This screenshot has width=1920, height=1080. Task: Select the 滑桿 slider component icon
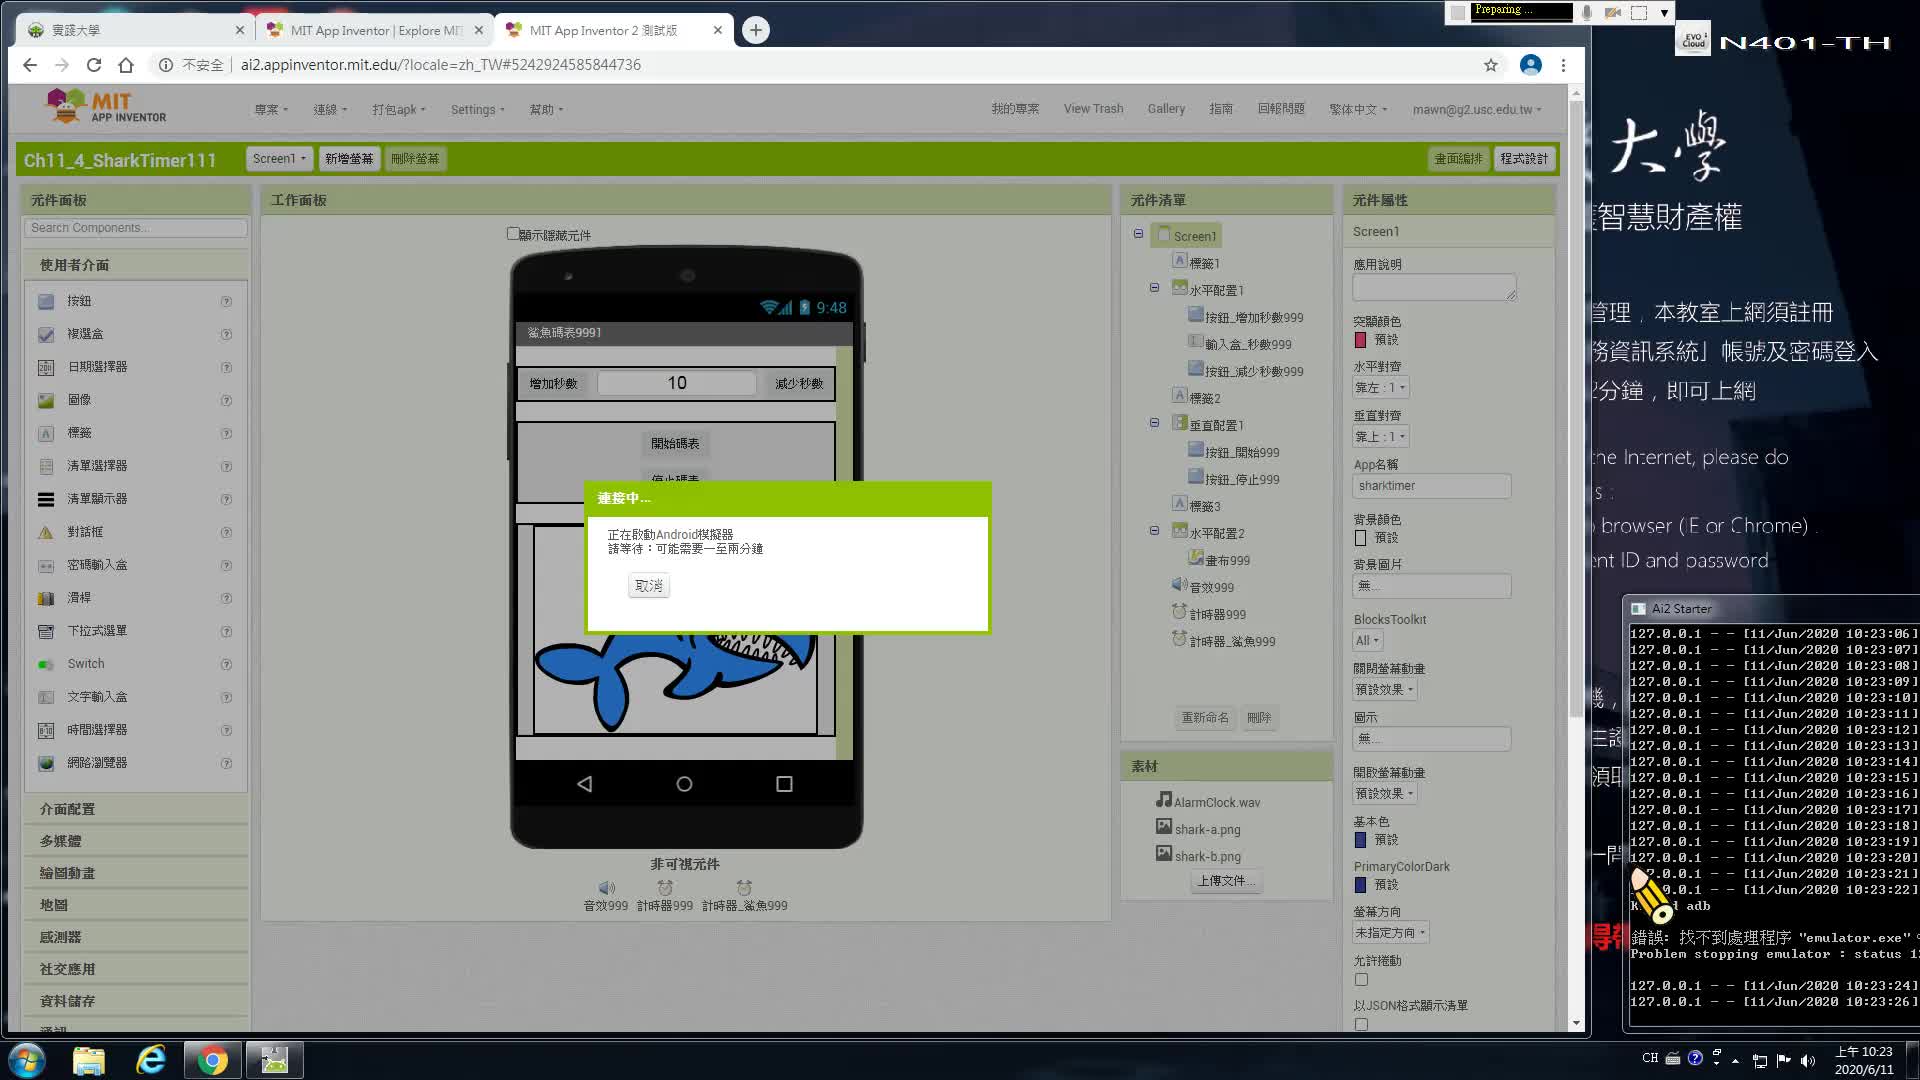[x=46, y=598]
